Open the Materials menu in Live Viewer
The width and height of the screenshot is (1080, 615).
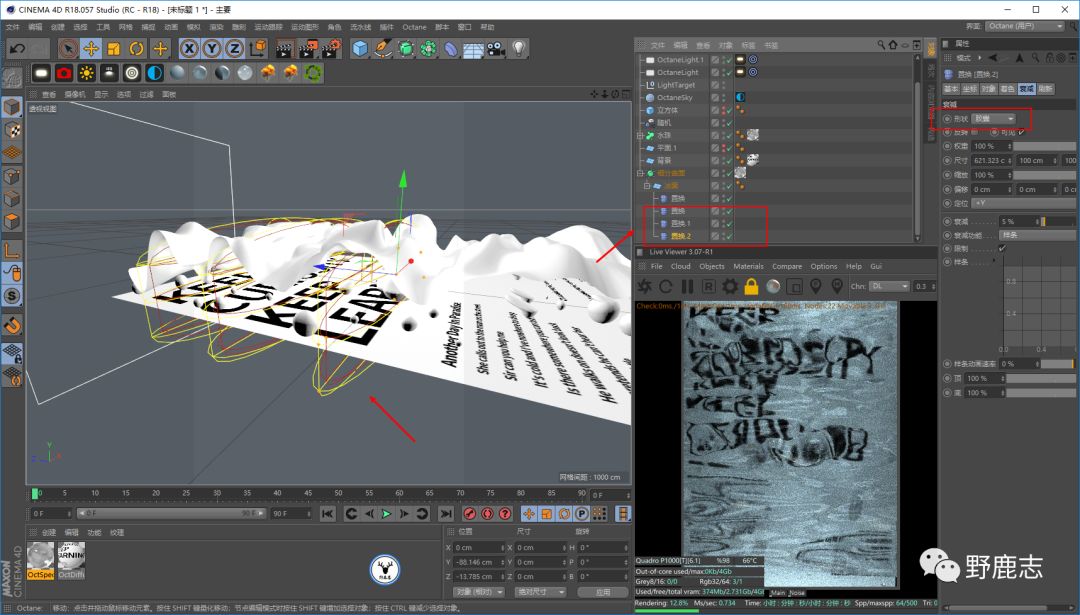click(x=748, y=266)
